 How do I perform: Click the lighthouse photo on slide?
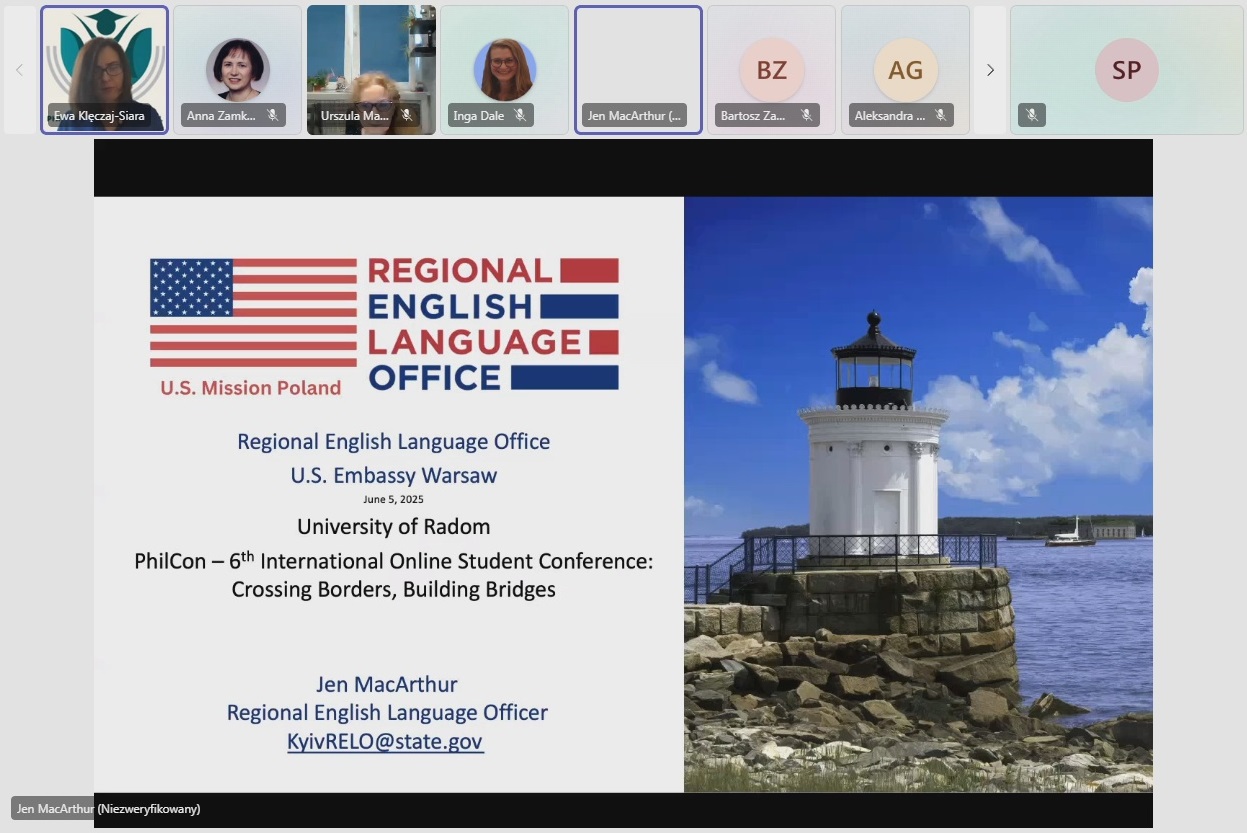point(918,494)
